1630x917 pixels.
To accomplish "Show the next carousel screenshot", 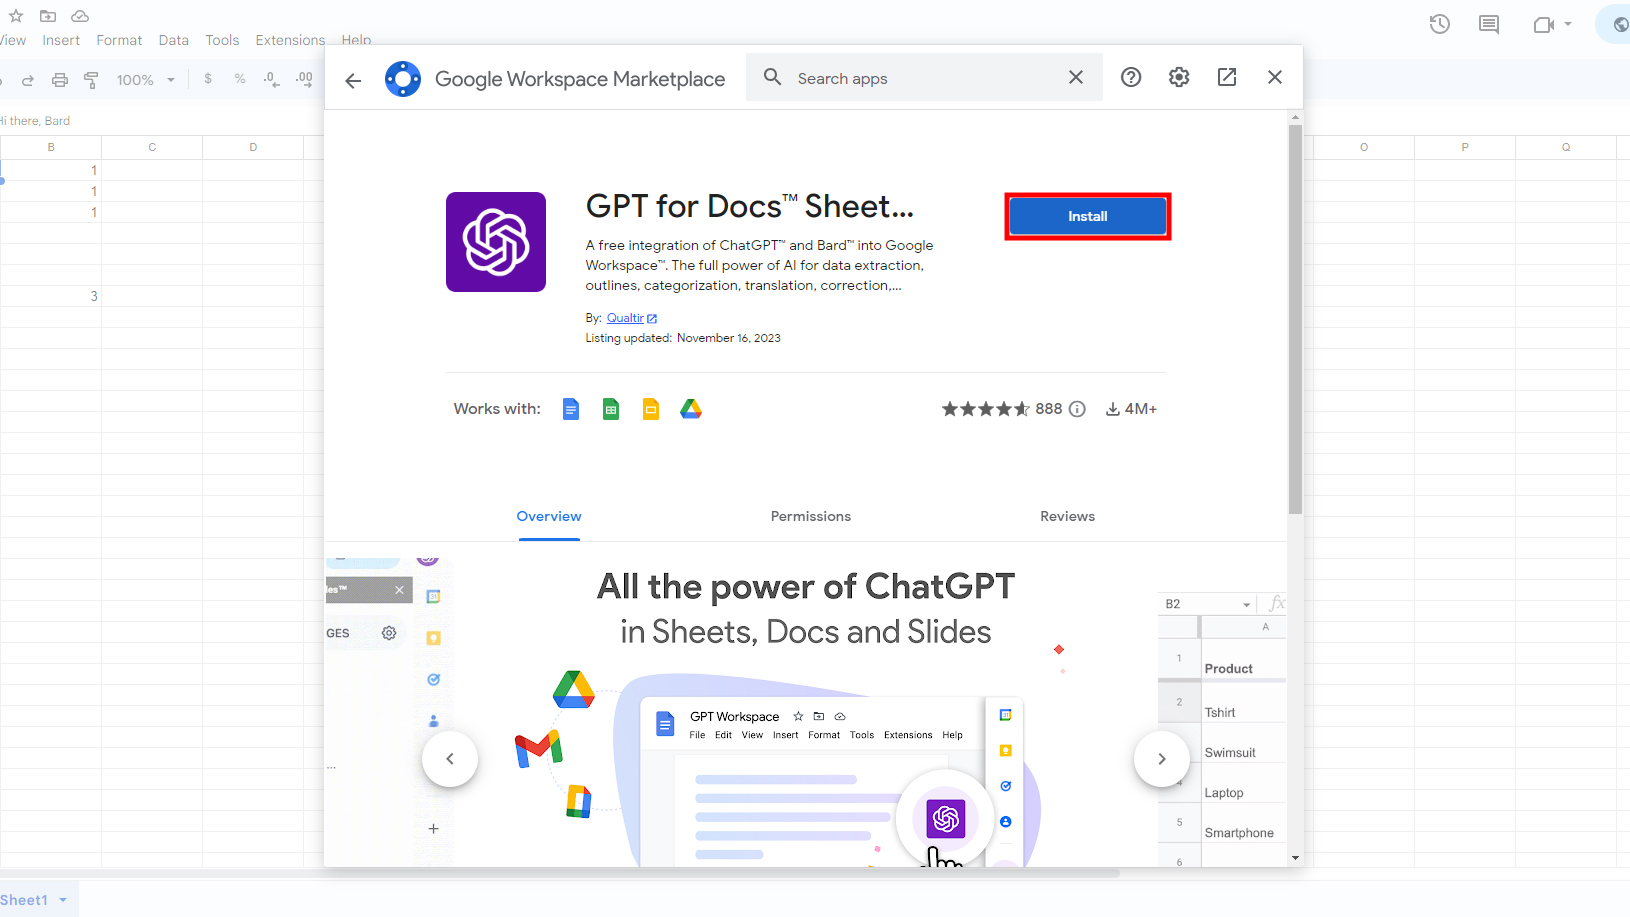I will click(x=1162, y=759).
